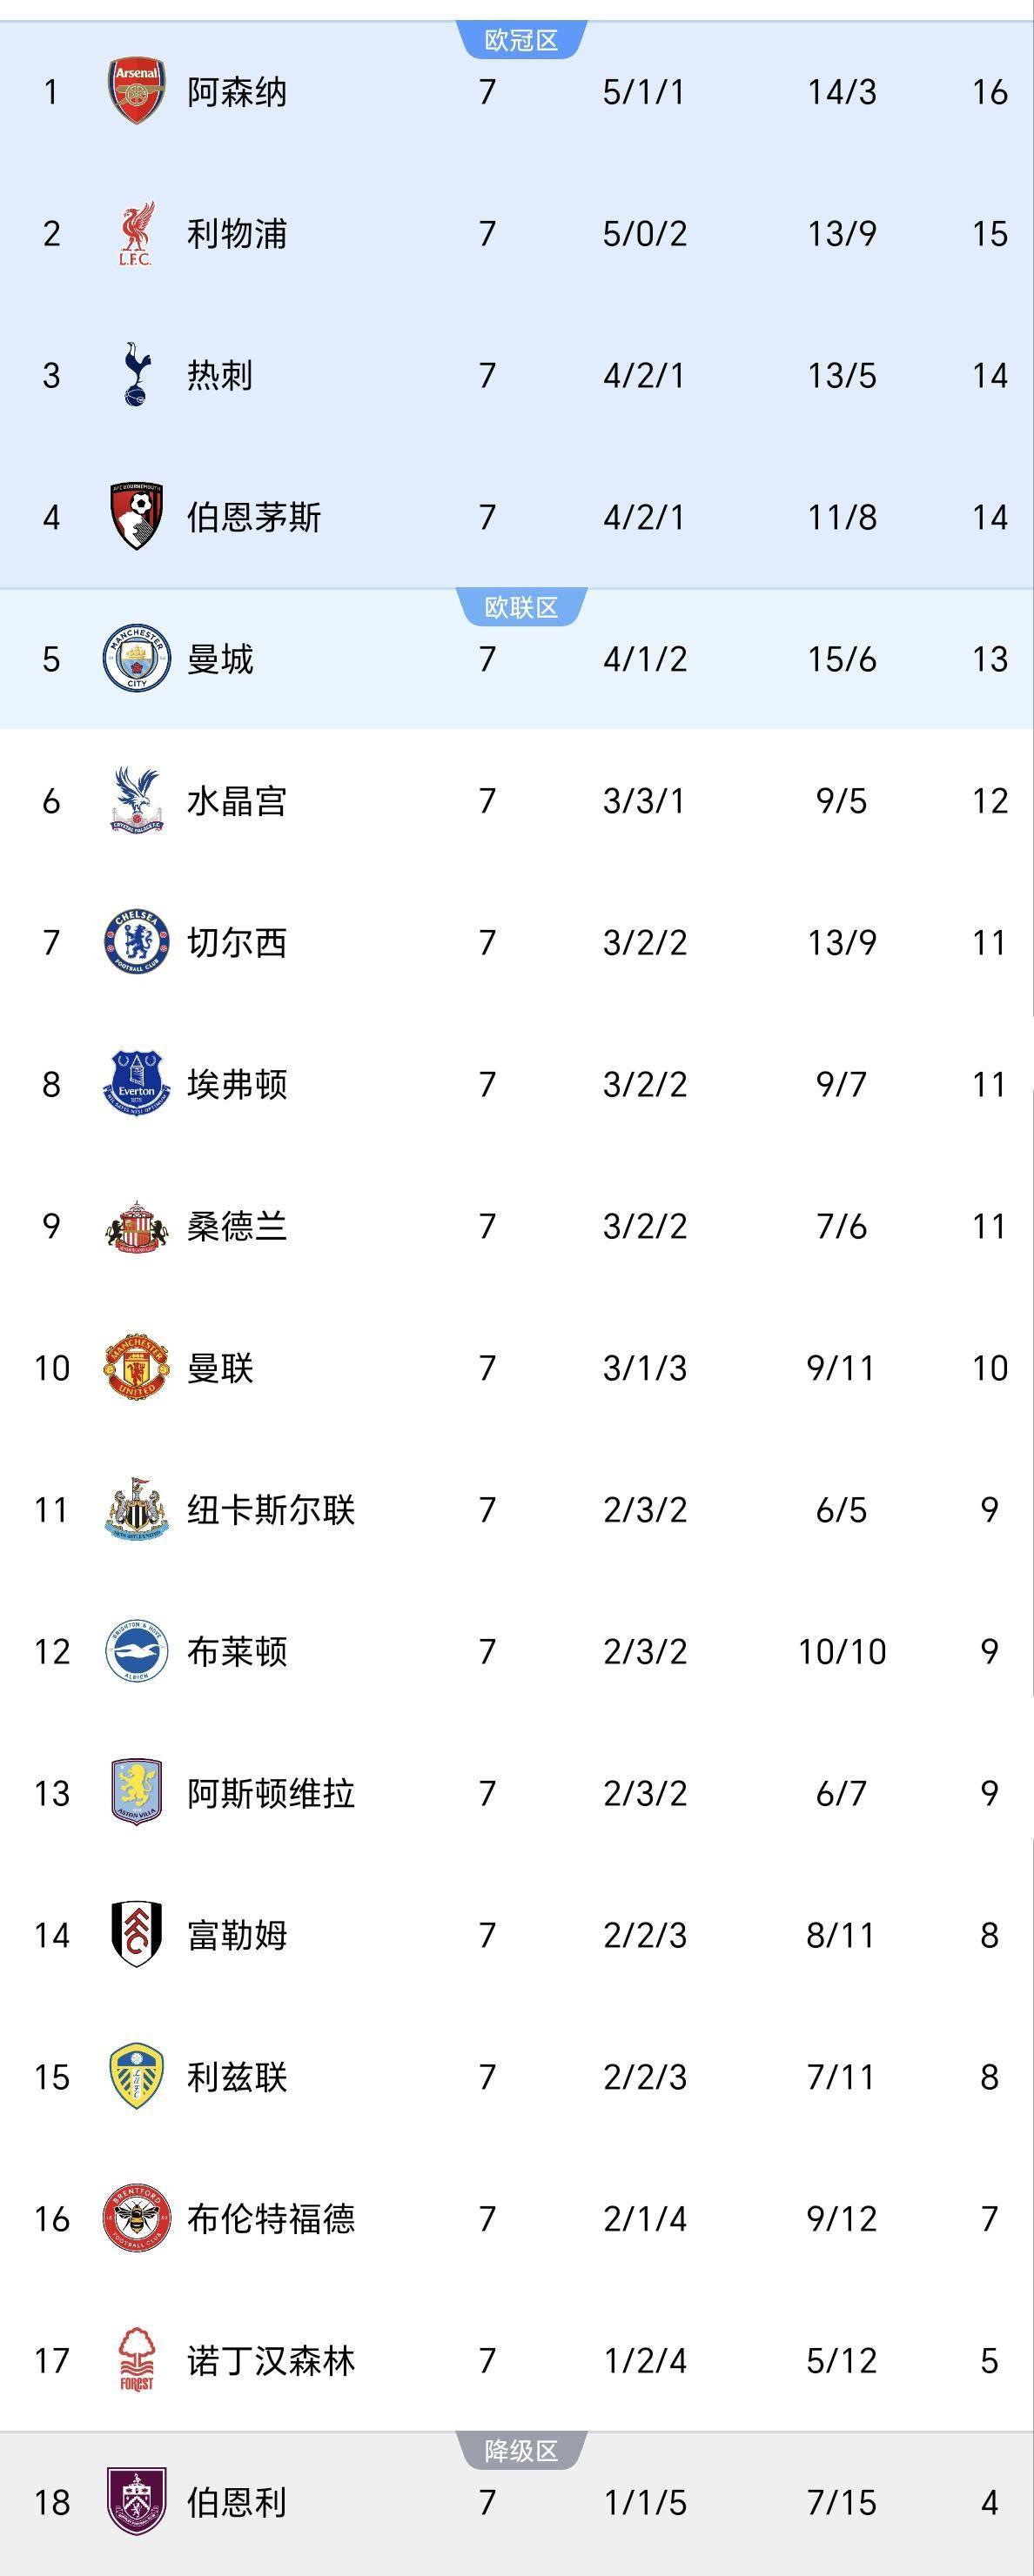
Task: Open the Bournemouth club badge
Action: pos(136,516)
